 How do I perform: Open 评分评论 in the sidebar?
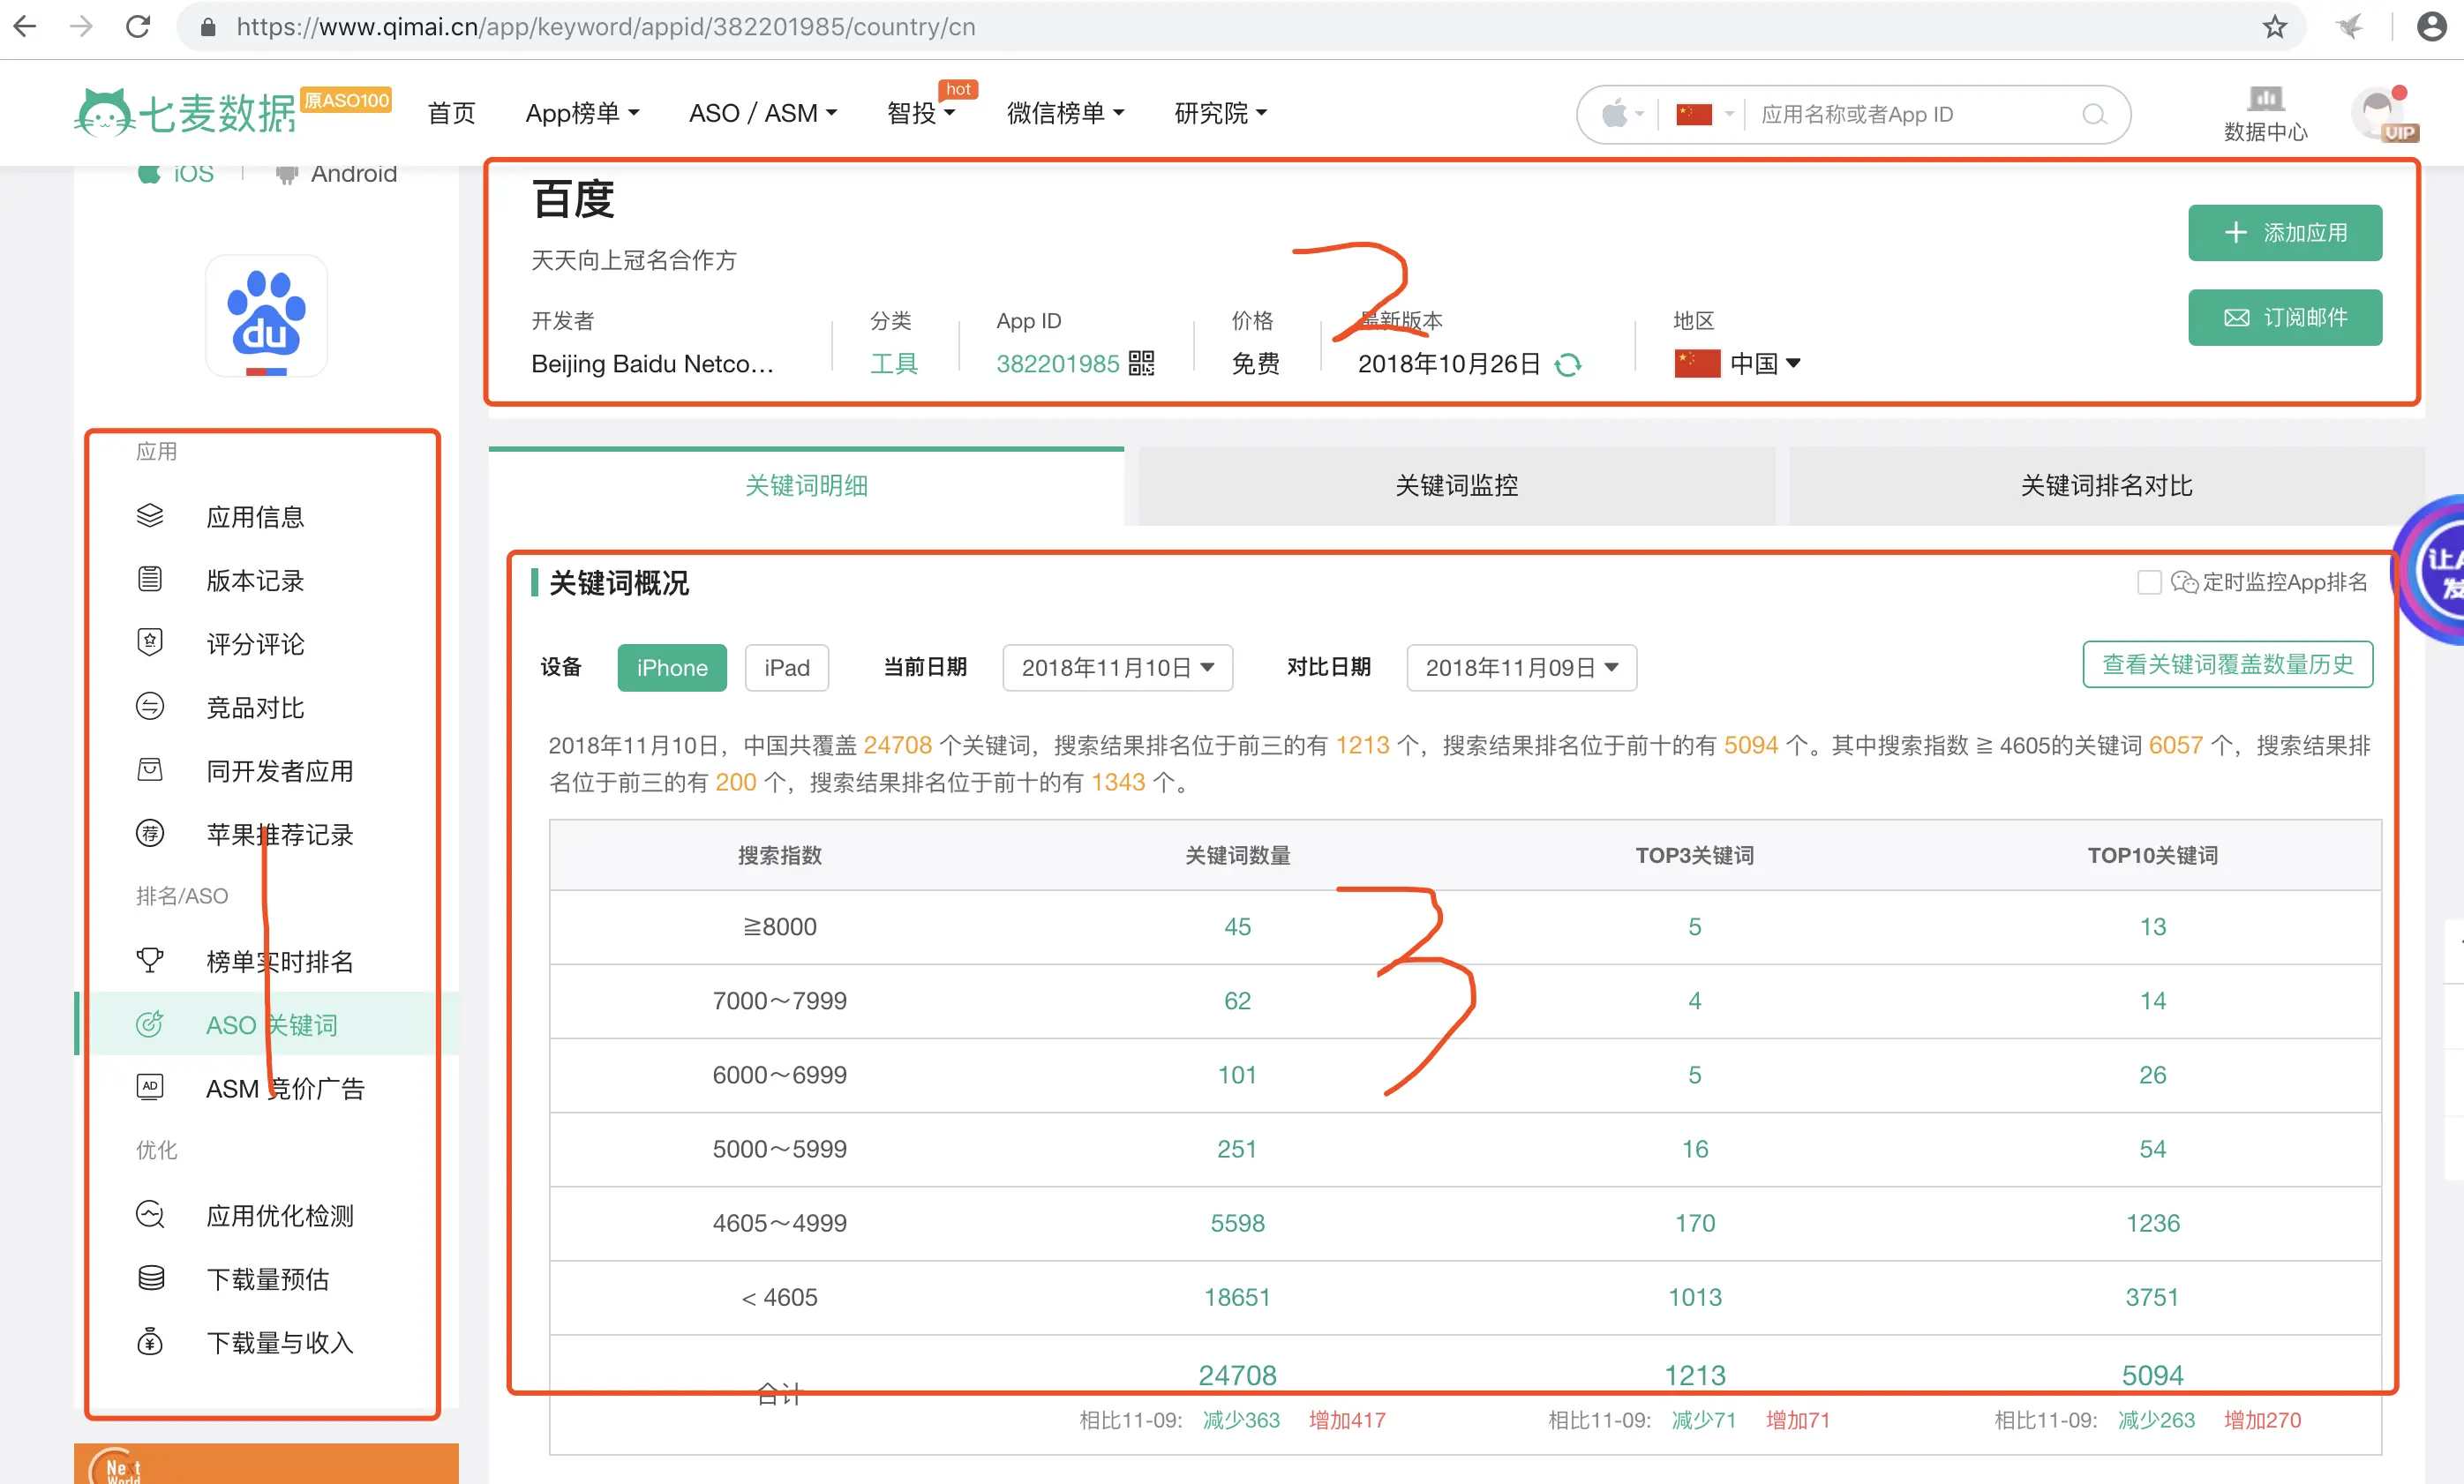(255, 644)
